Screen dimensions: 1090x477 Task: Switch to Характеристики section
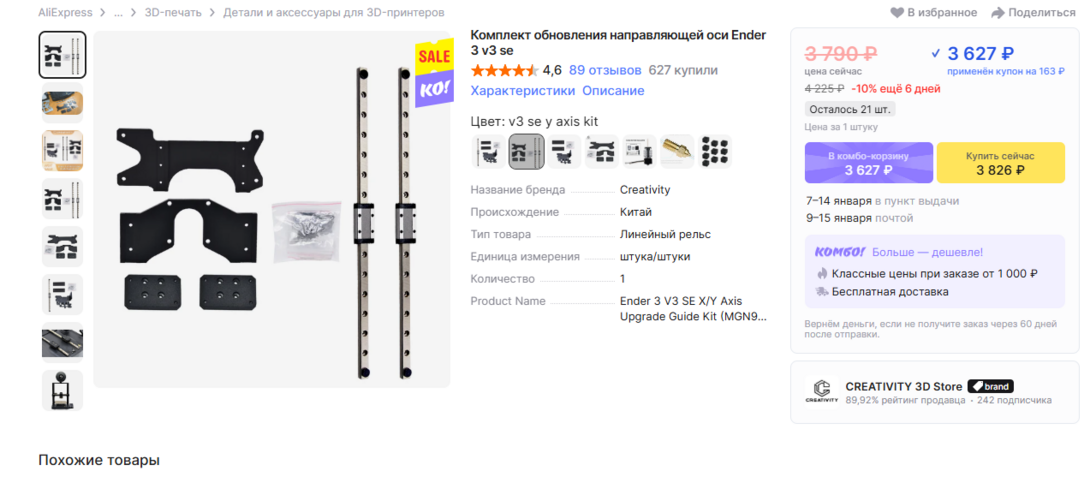coord(523,91)
